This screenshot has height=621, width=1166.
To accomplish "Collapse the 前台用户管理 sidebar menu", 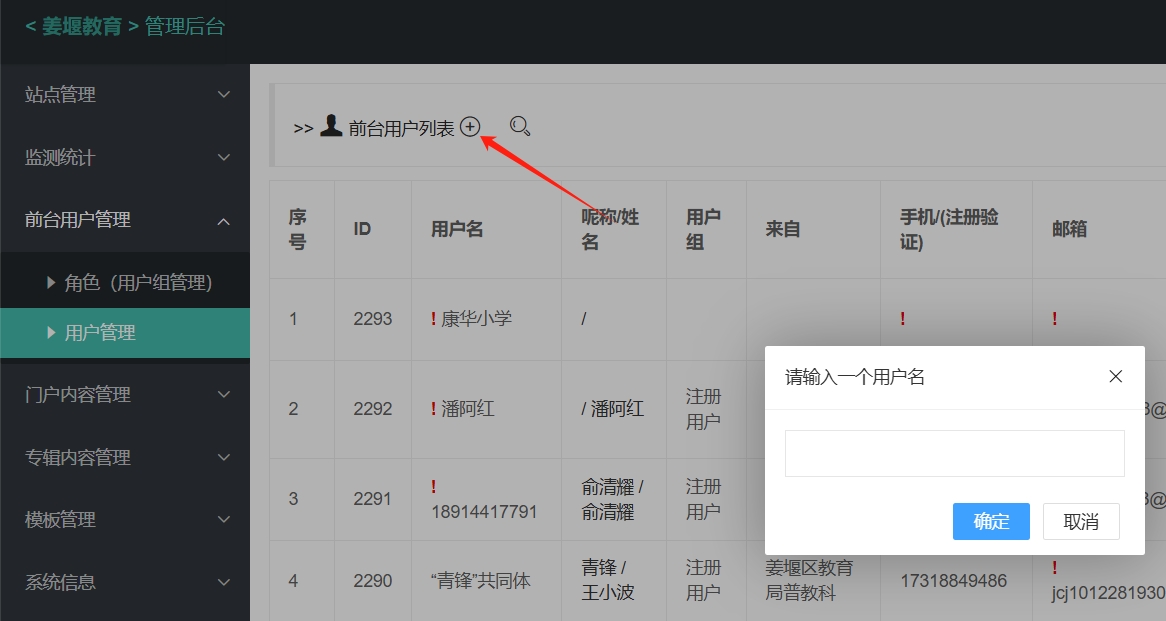I will [125, 220].
